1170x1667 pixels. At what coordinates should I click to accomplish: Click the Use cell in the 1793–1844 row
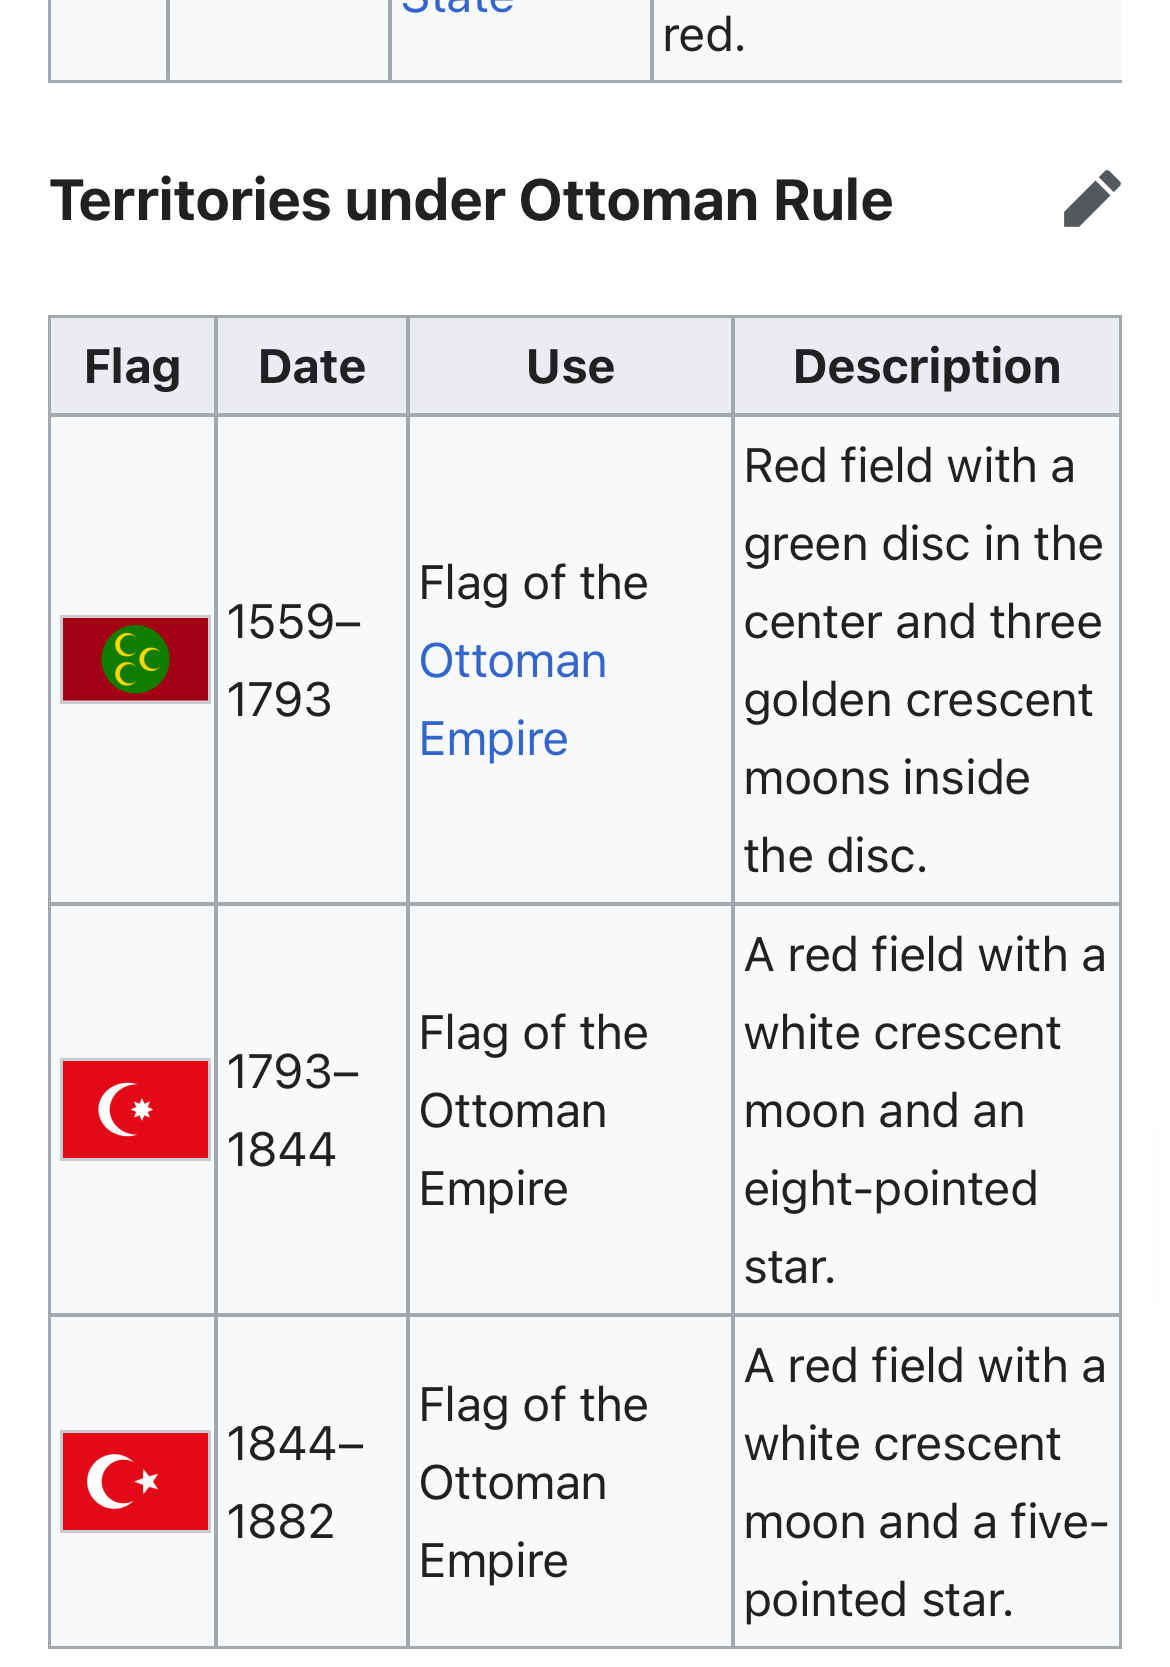(x=532, y=1110)
